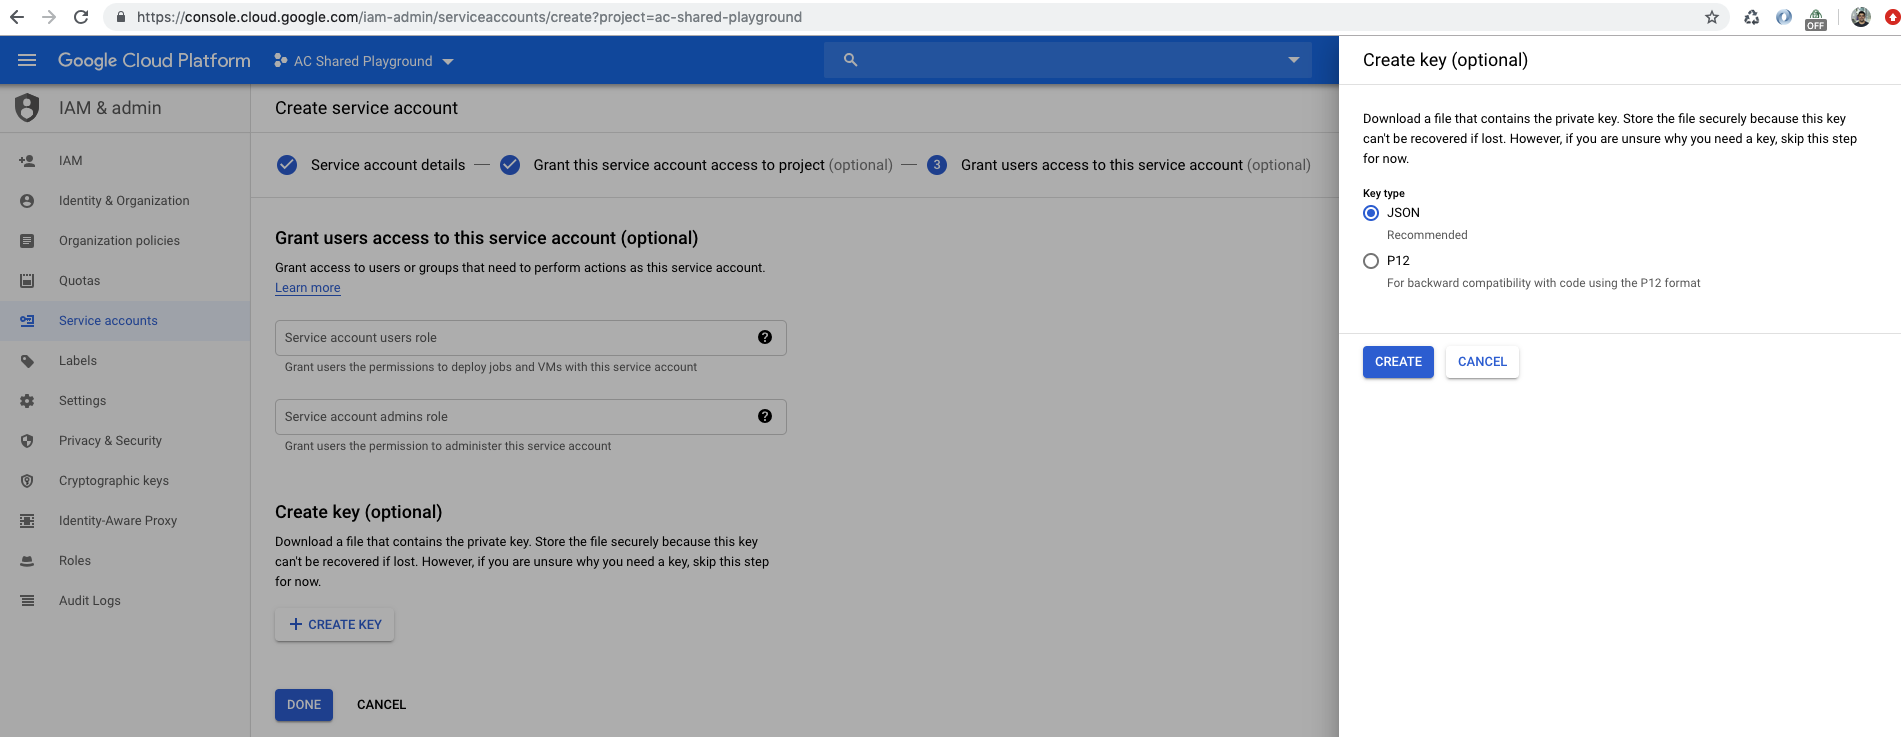Click the Settings gear icon in sidebar
1901x737 pixels.
(27, 400)
